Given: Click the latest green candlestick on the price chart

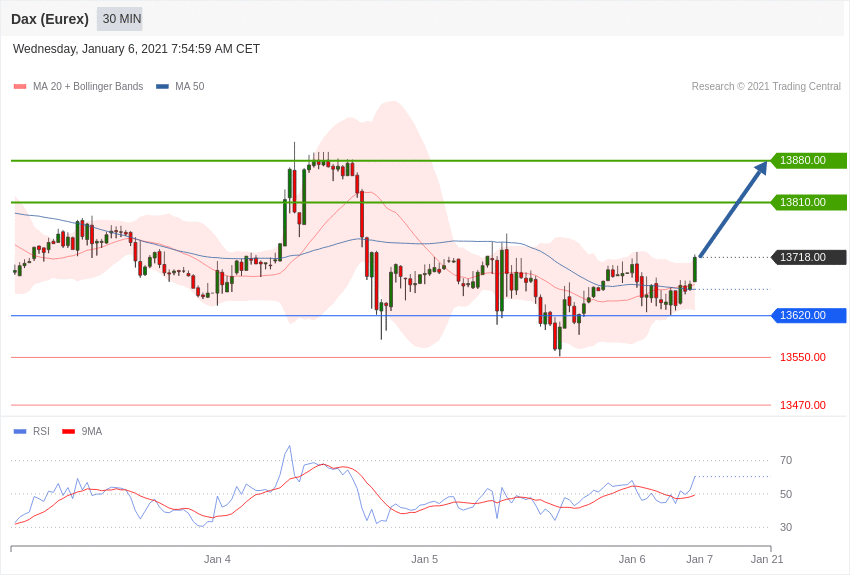Looking at the screenshot, I should pyautogui.click(x=694, y=269).
